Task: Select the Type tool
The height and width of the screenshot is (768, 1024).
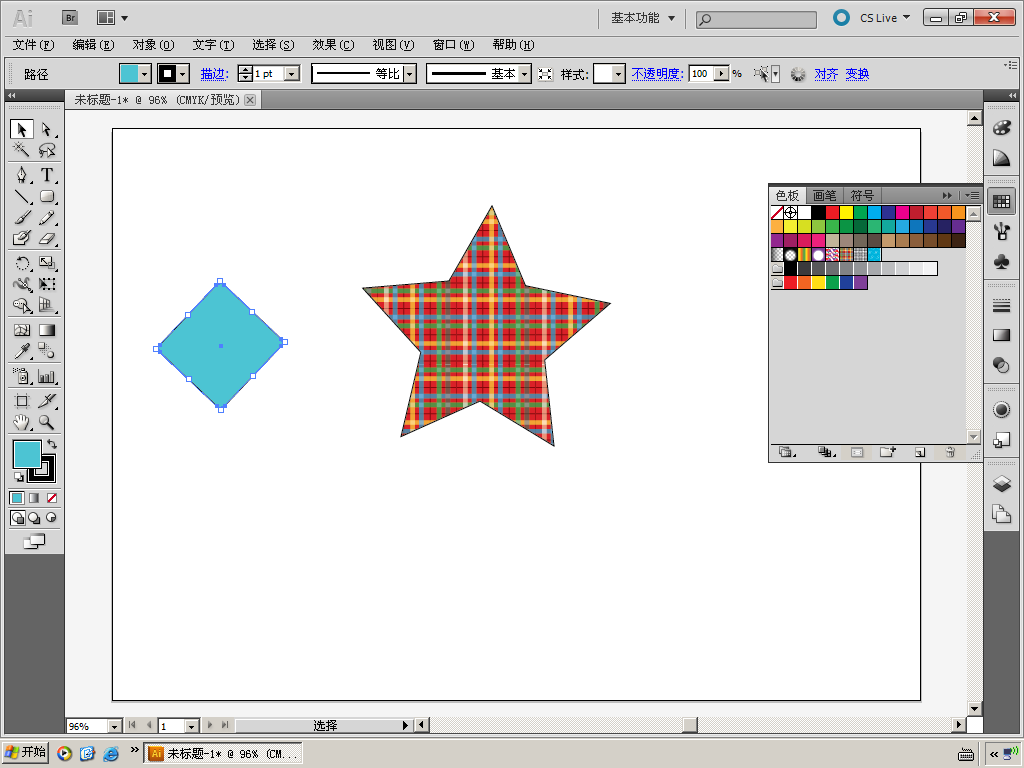Action: [x=47, y=174]
